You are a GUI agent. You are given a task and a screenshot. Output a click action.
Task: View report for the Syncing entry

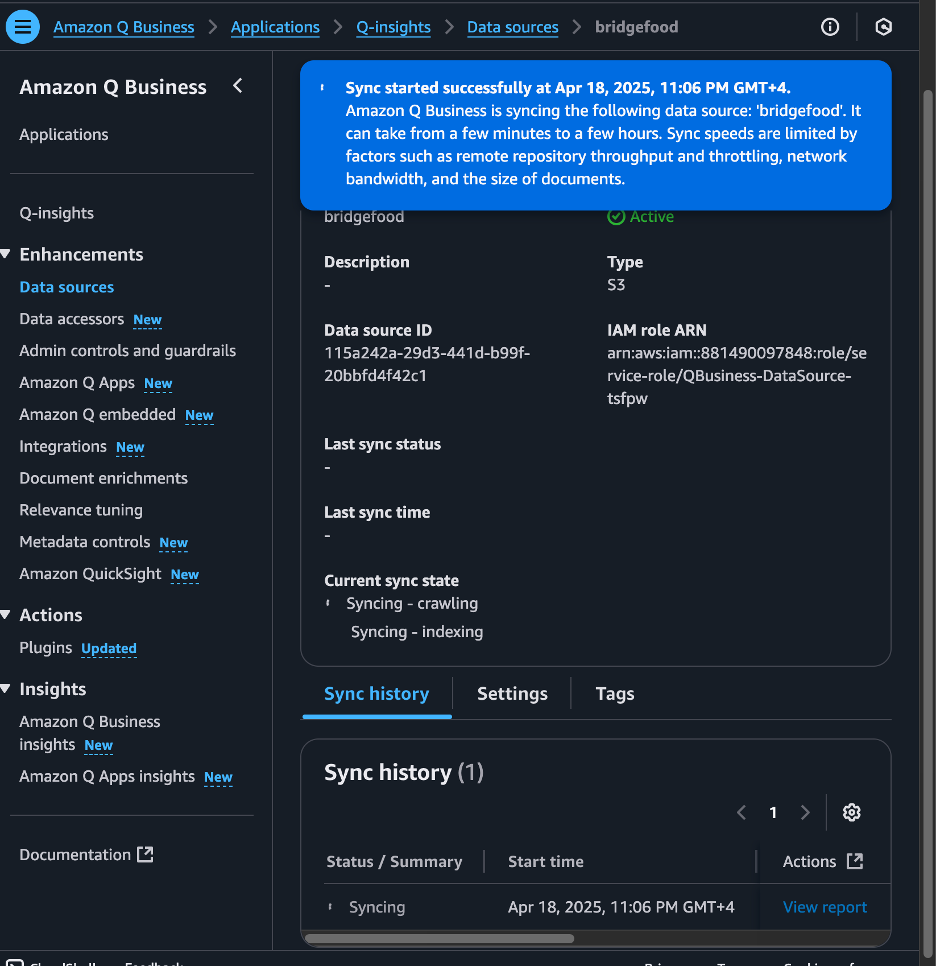click(x=824, y=907)
